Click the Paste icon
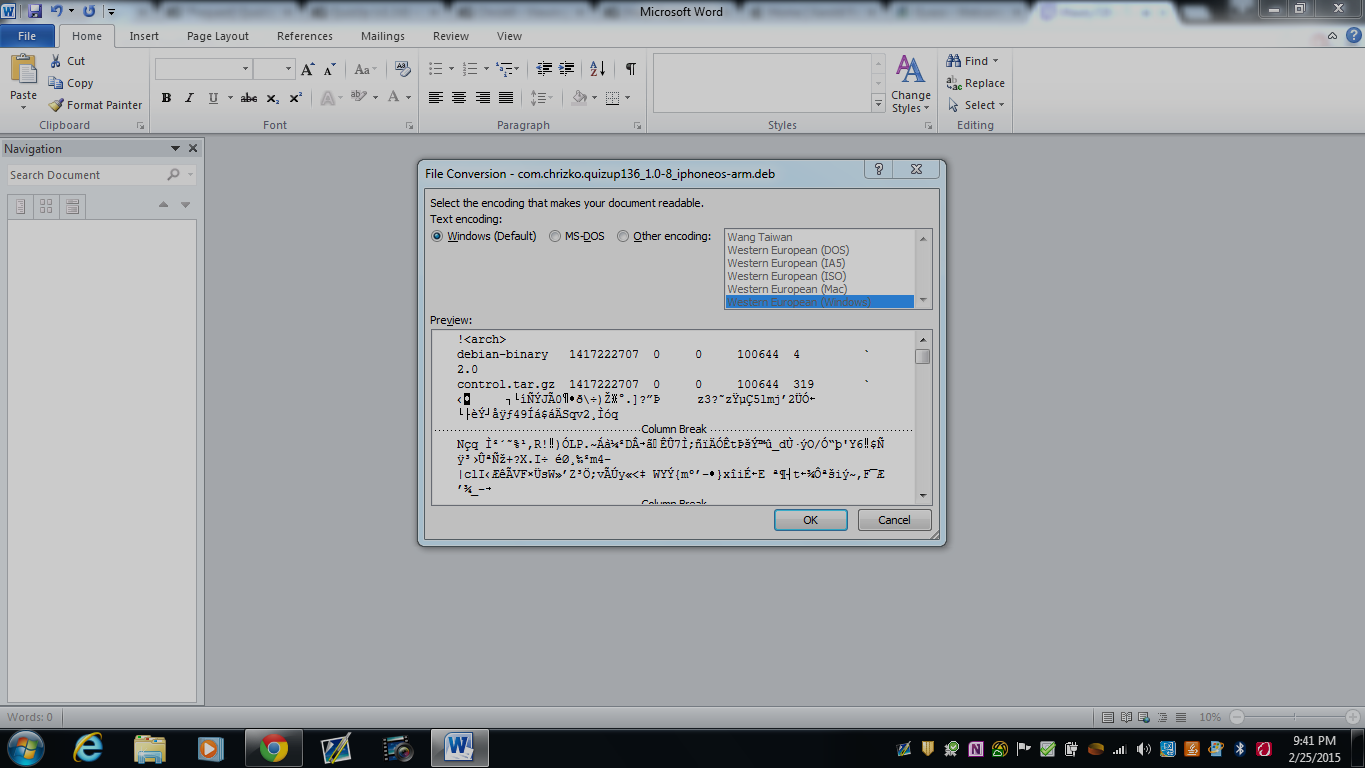This screenshot has height=768, width=1365. coord(23,70)
